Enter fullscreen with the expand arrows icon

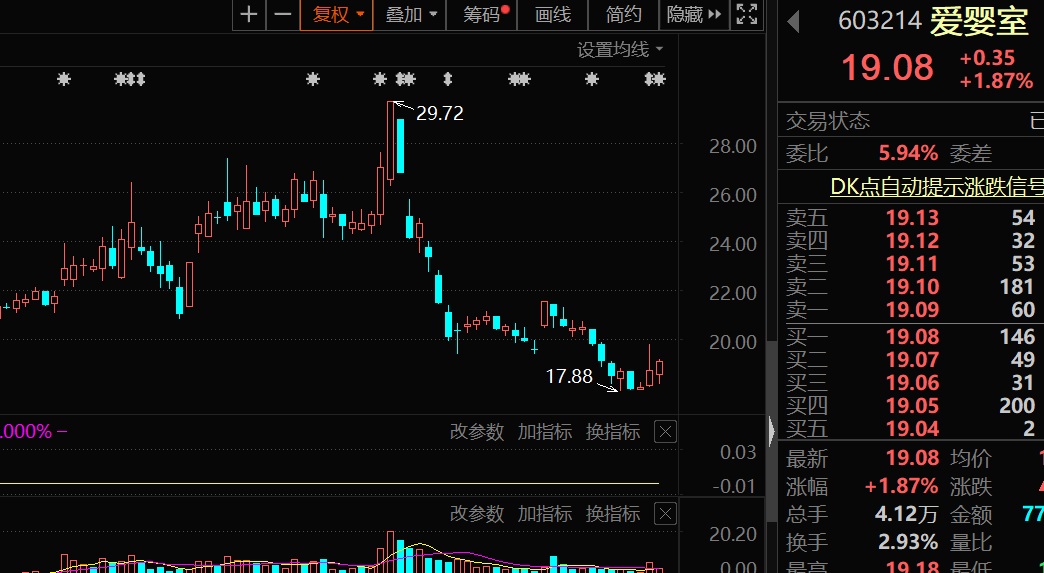746,14
